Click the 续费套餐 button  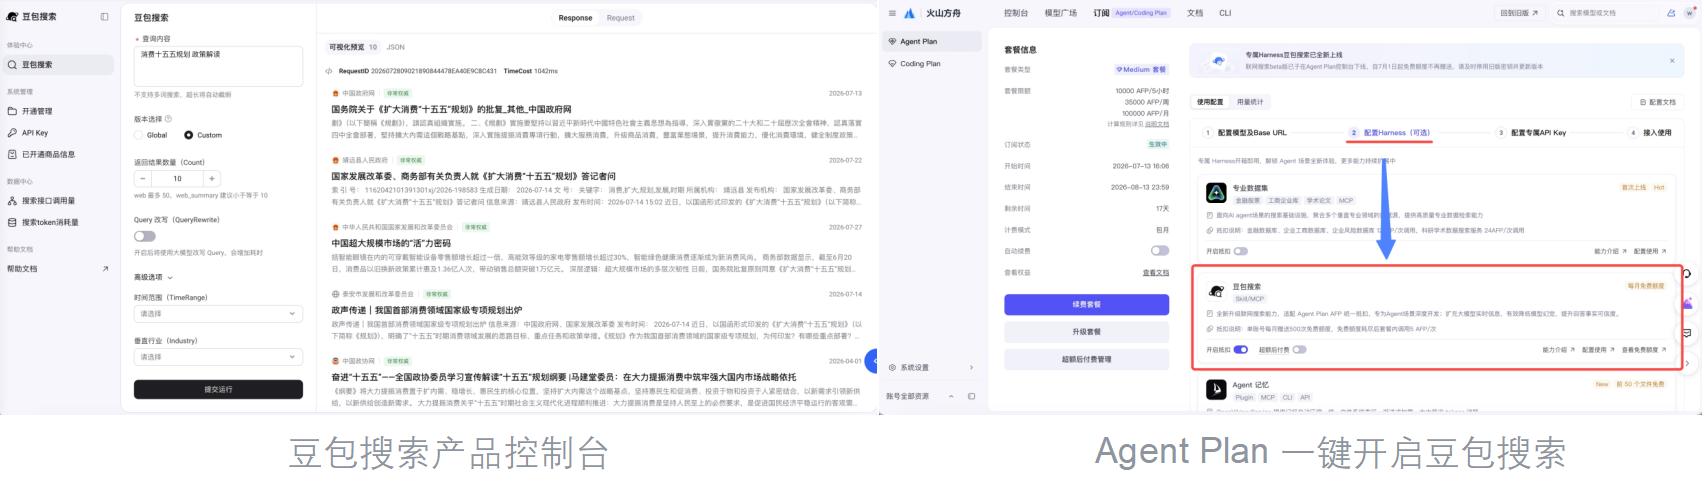click(x=1086, y=304)
